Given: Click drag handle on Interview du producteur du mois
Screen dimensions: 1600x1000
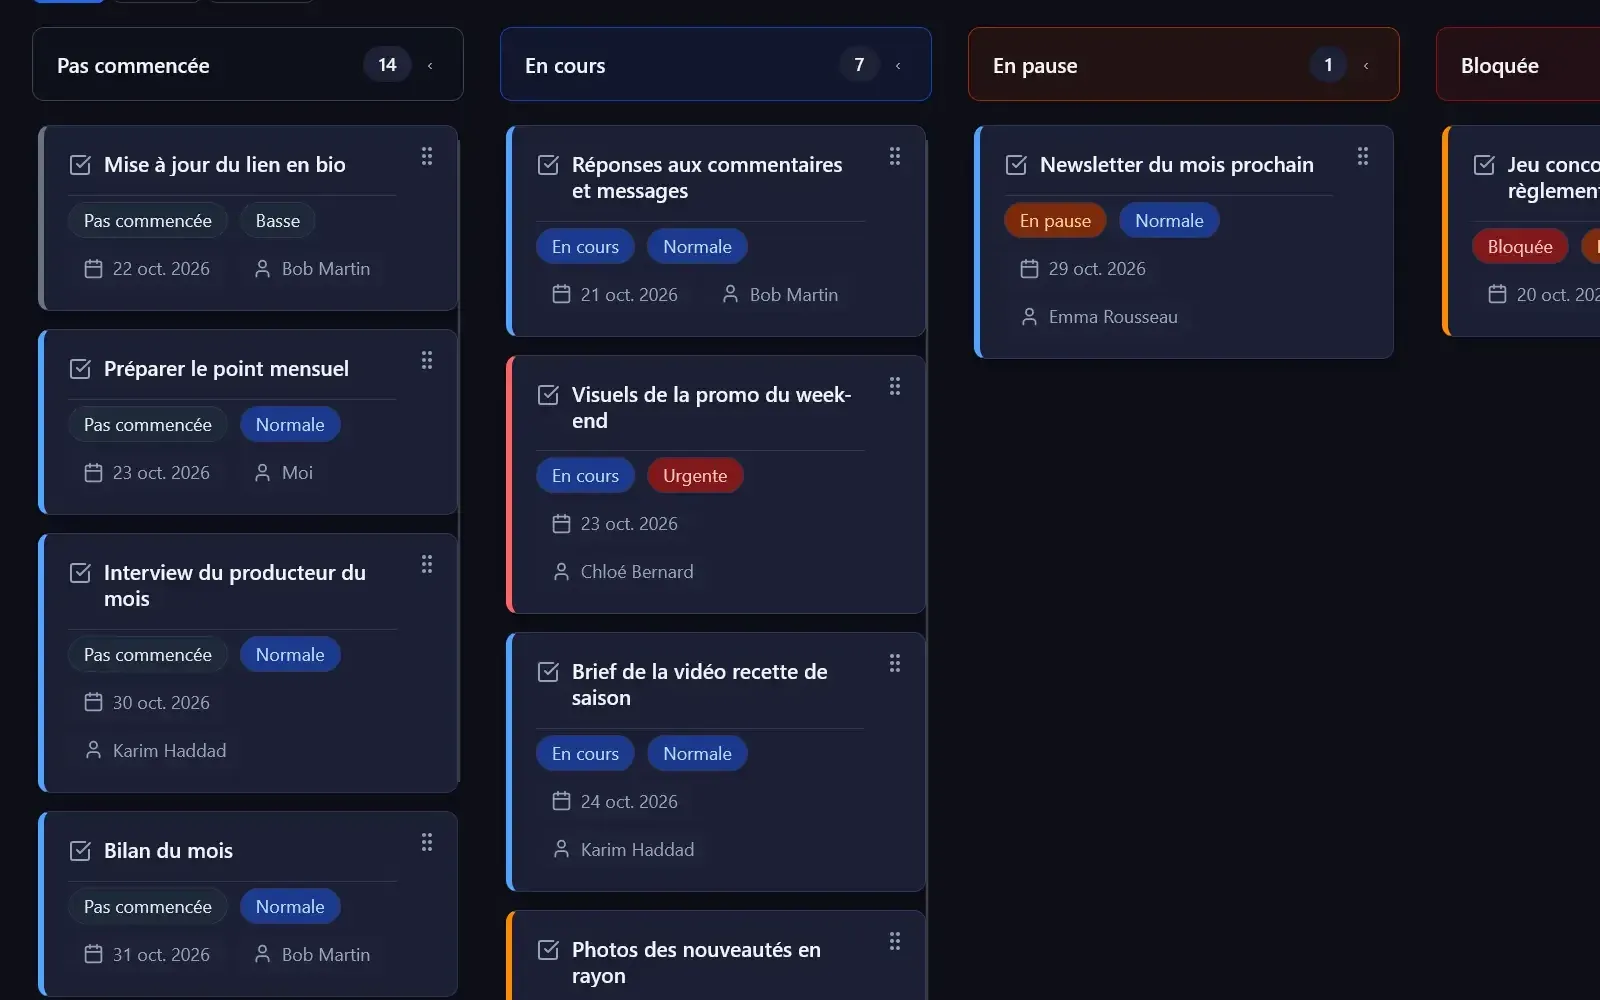Looking at the screenshot, I should (x=427, y=564).
